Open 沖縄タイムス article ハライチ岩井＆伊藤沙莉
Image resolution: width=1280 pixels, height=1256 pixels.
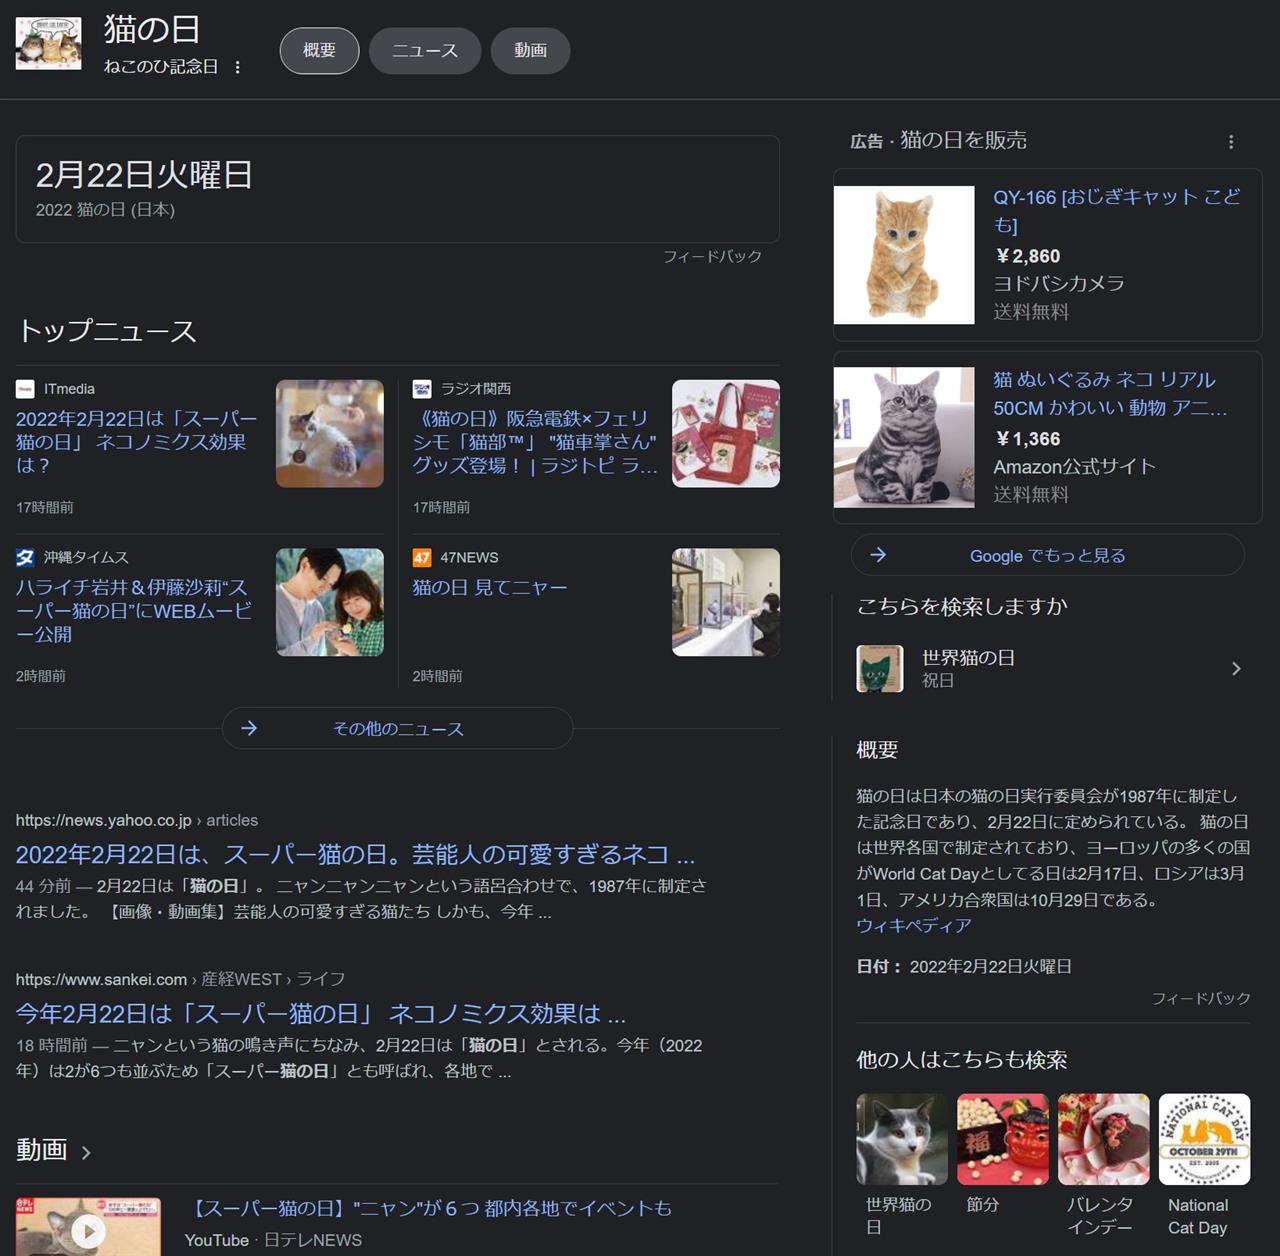pyautogui.click(x=134, y=611)
